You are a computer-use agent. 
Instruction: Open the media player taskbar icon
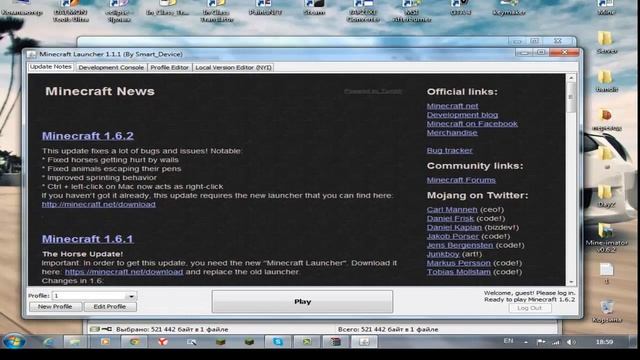tap(105, 342)
